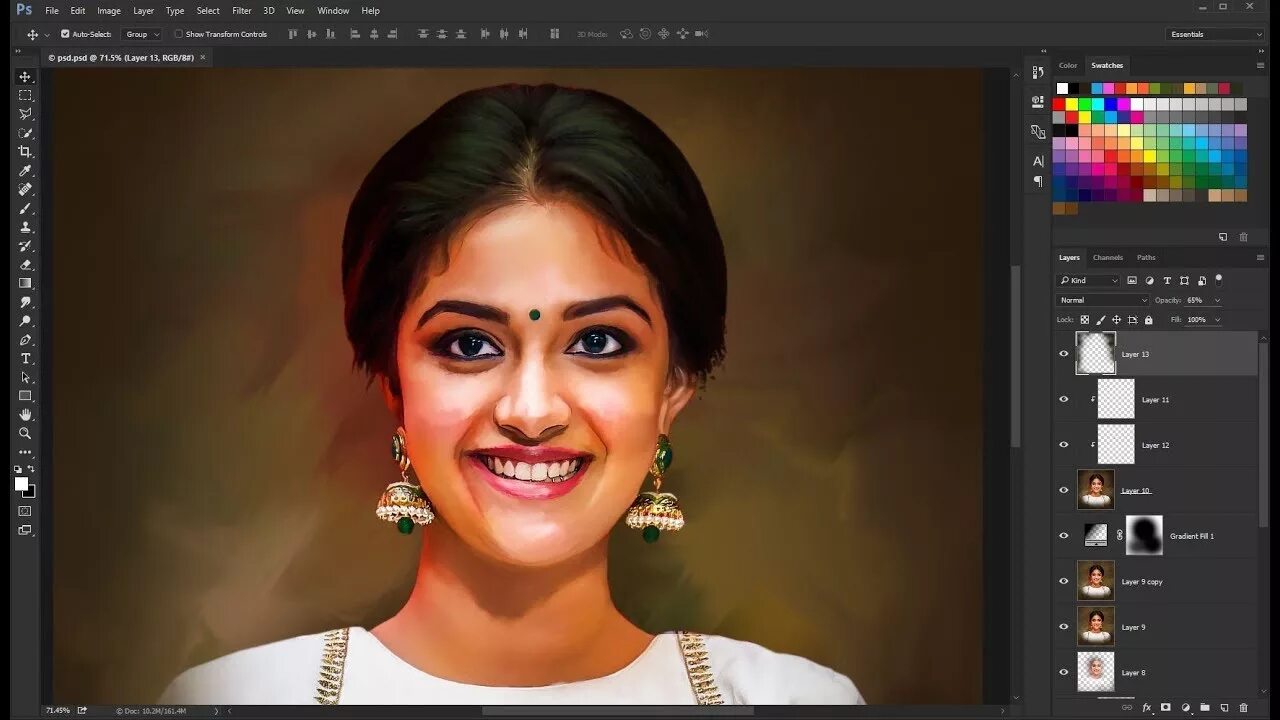Select the Crop tool
Viewport: 1280px width, 720px height.
point(25,152)
